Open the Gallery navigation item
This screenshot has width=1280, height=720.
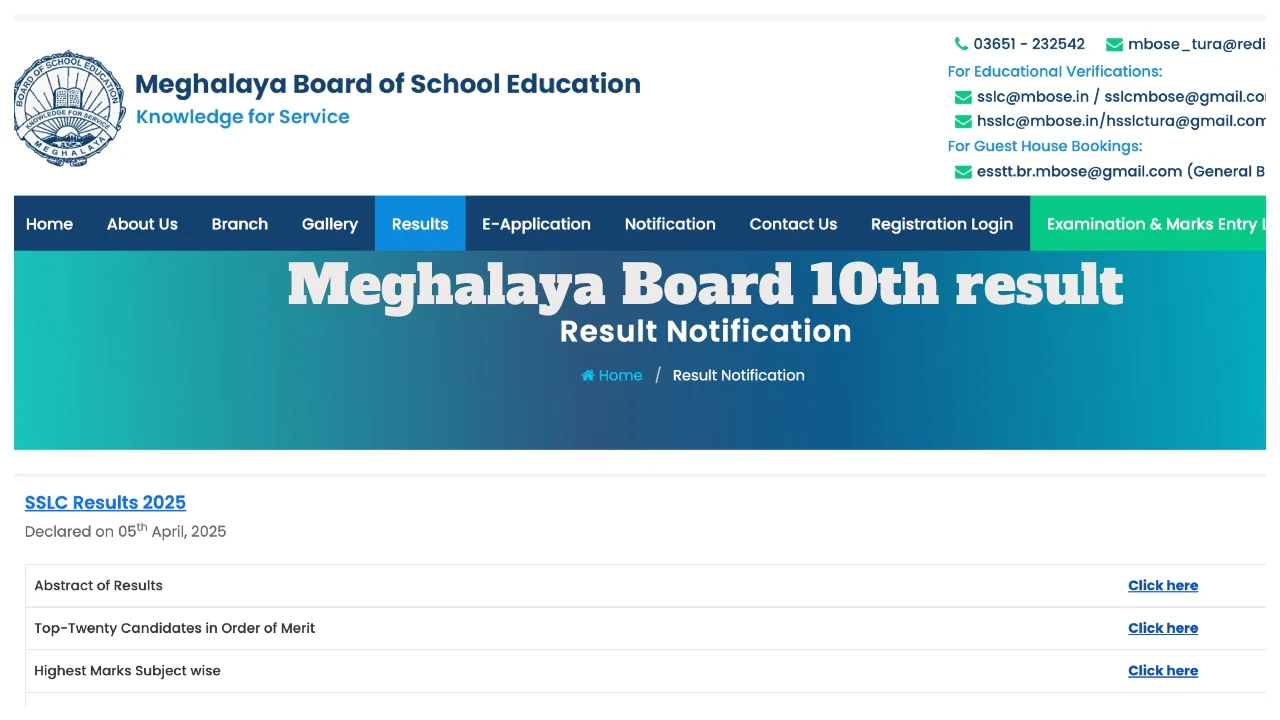point(330,224)
